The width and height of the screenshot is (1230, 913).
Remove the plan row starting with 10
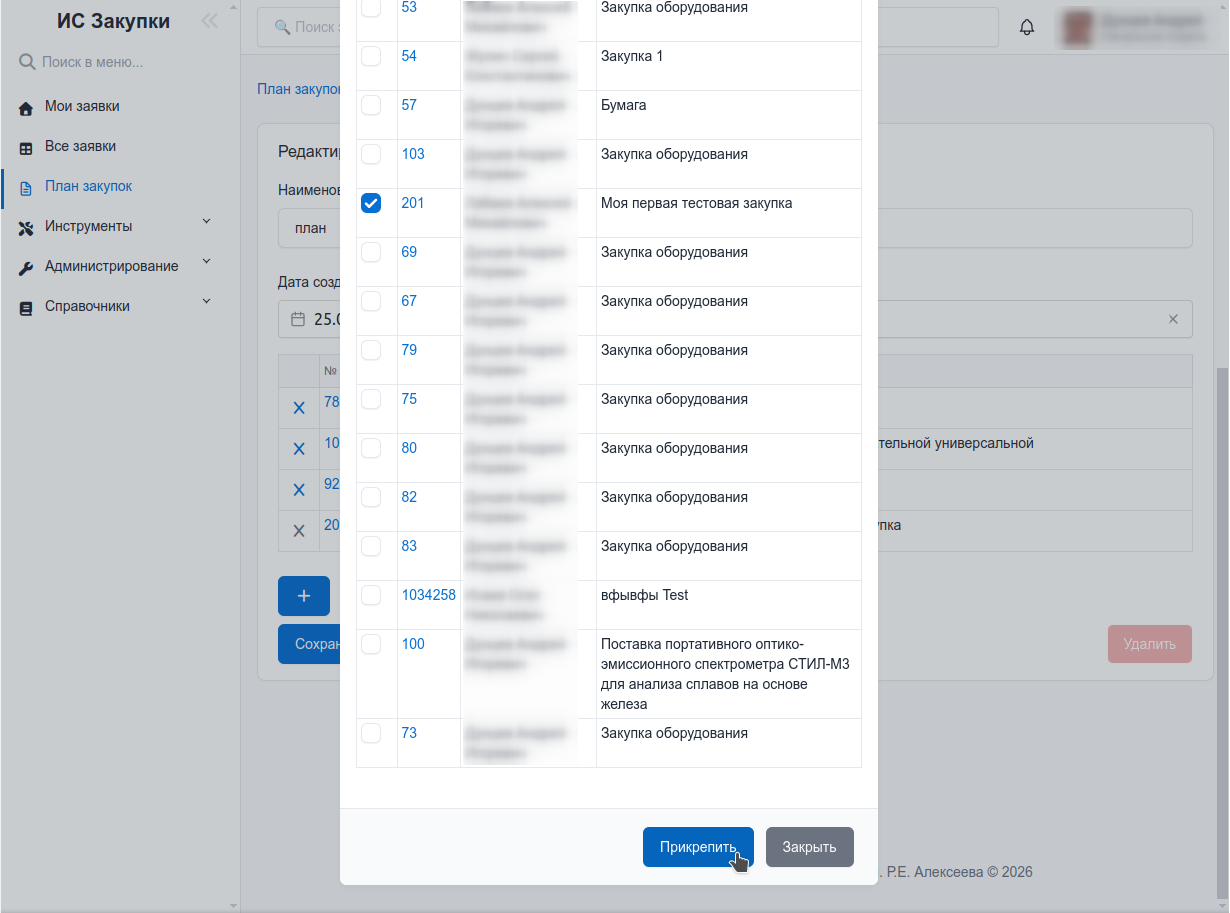[298, 449]
